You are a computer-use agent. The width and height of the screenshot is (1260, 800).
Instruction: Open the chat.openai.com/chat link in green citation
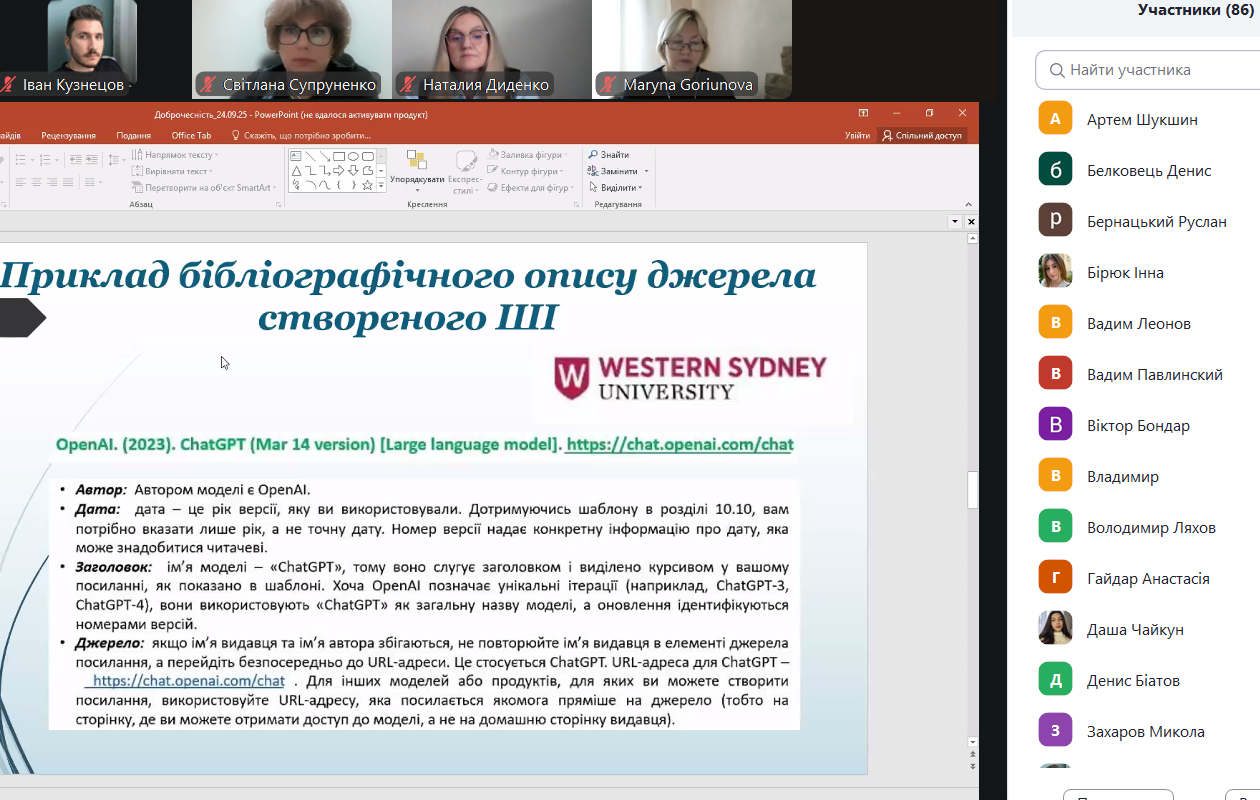678,444
